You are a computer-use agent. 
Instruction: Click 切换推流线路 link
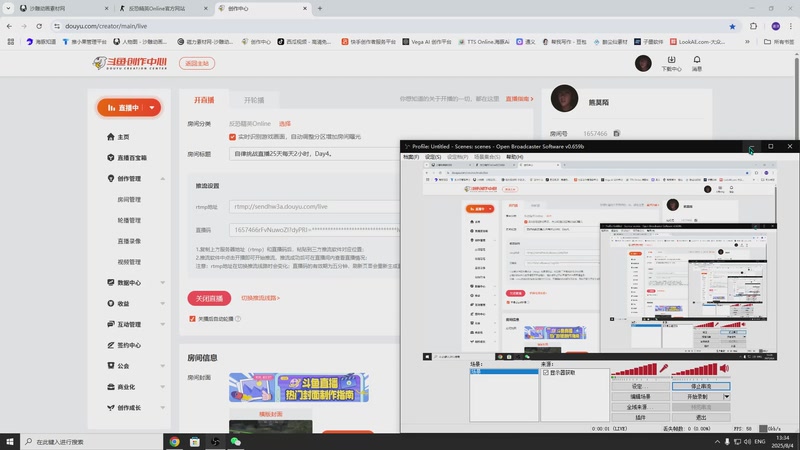coord(260,298)
